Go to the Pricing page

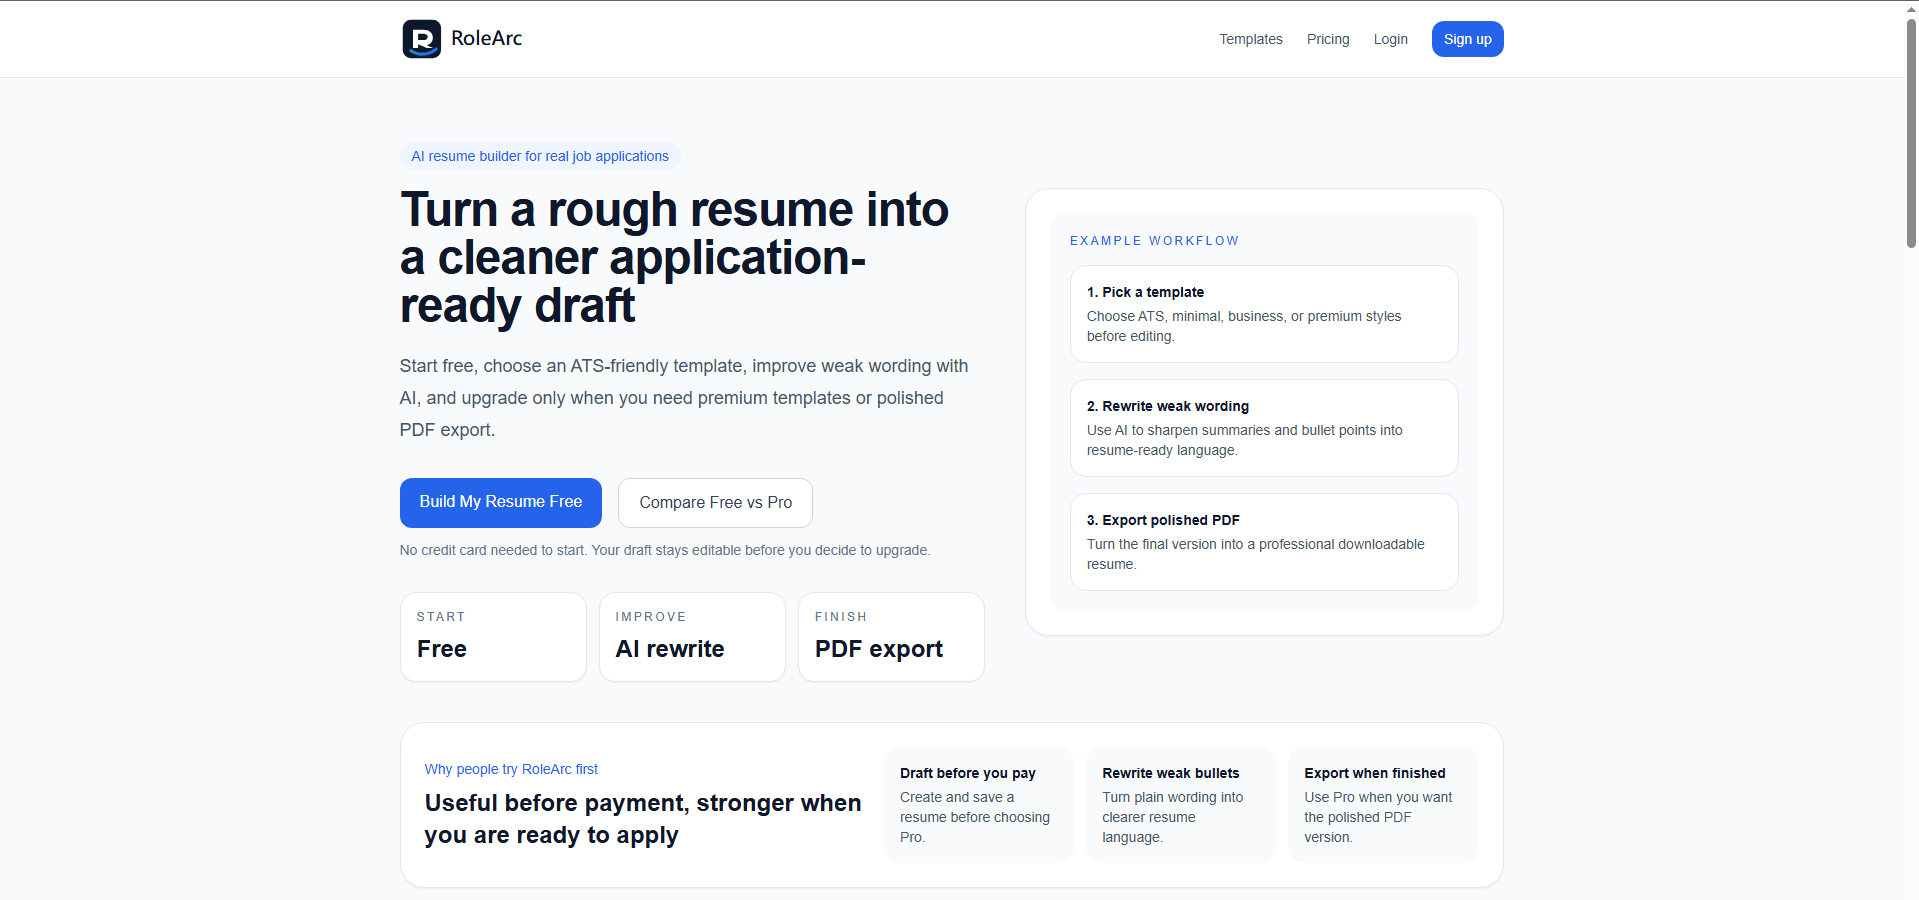[x=1328, y=39]
